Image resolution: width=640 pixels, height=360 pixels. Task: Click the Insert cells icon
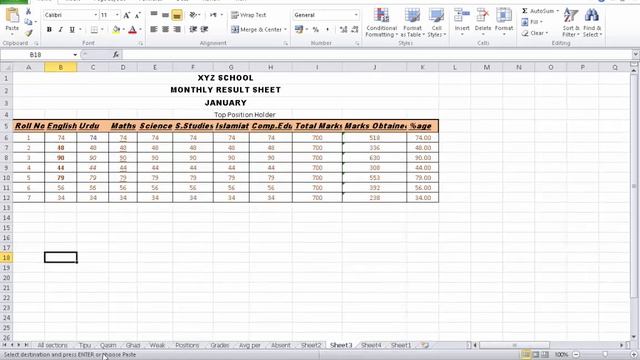click(x=462, y=16)
